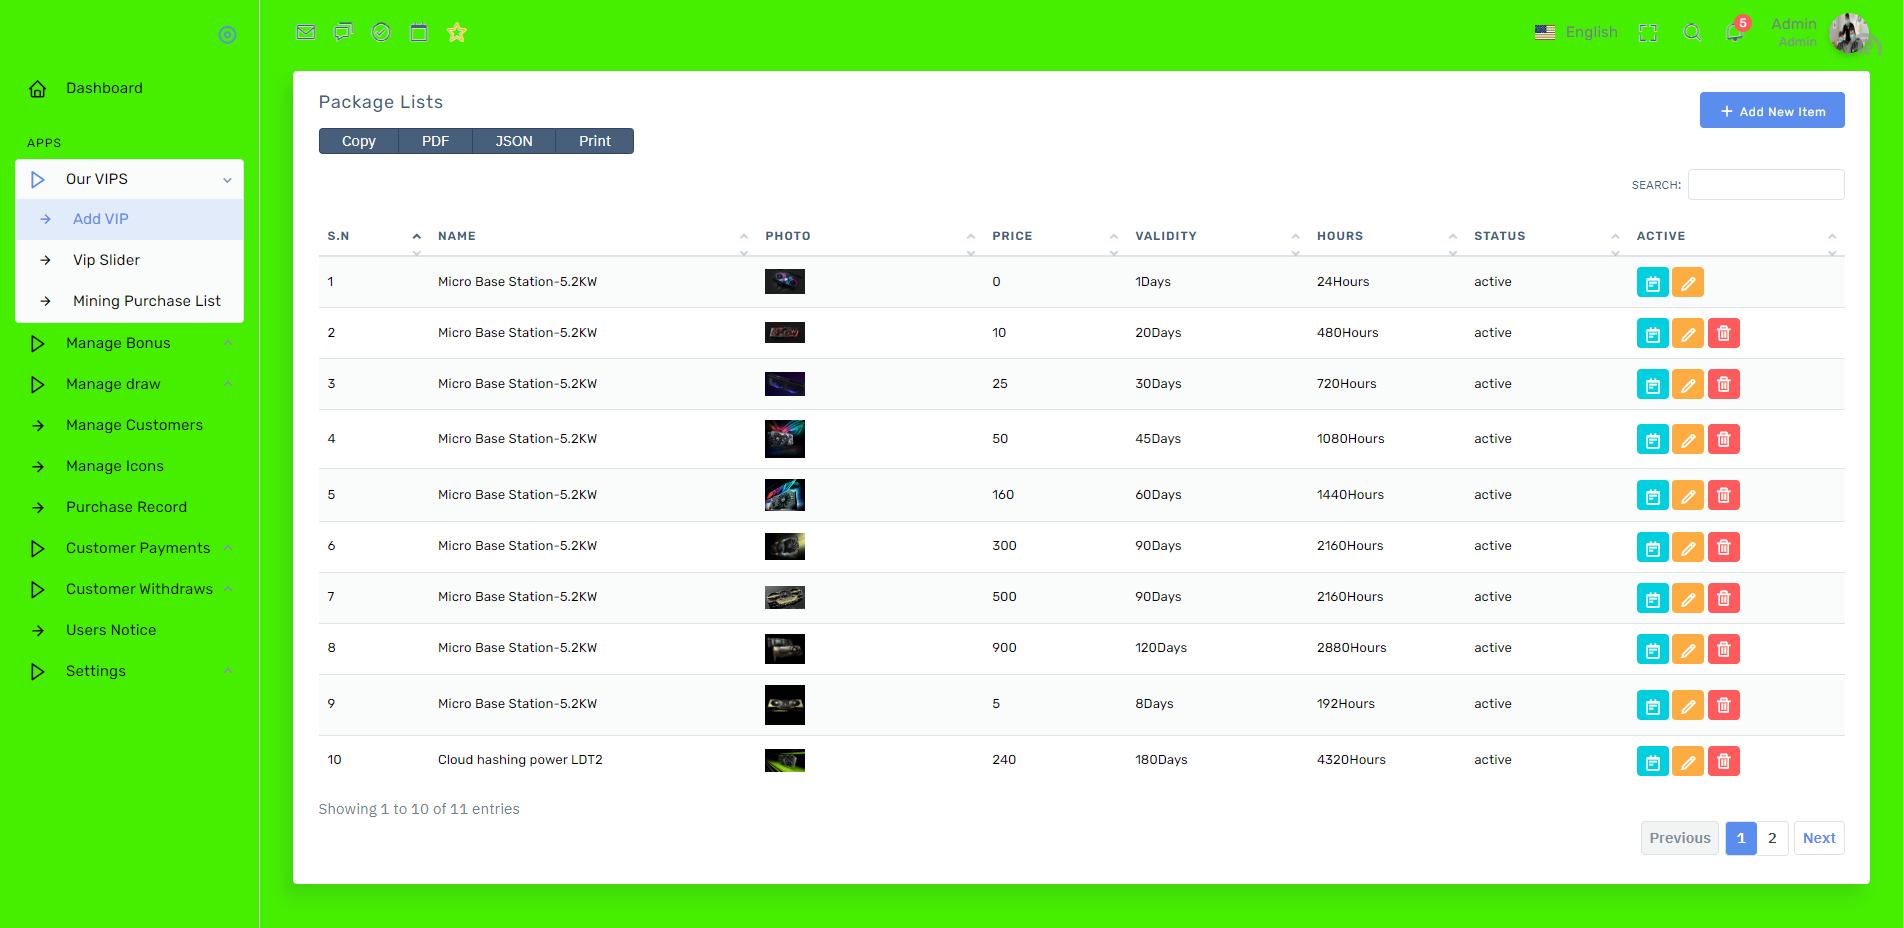Image resolution: width=1903 pixels, height=928 pixels.
Task: Open Mining Purchase List menu item
Action: pos(146,301)
